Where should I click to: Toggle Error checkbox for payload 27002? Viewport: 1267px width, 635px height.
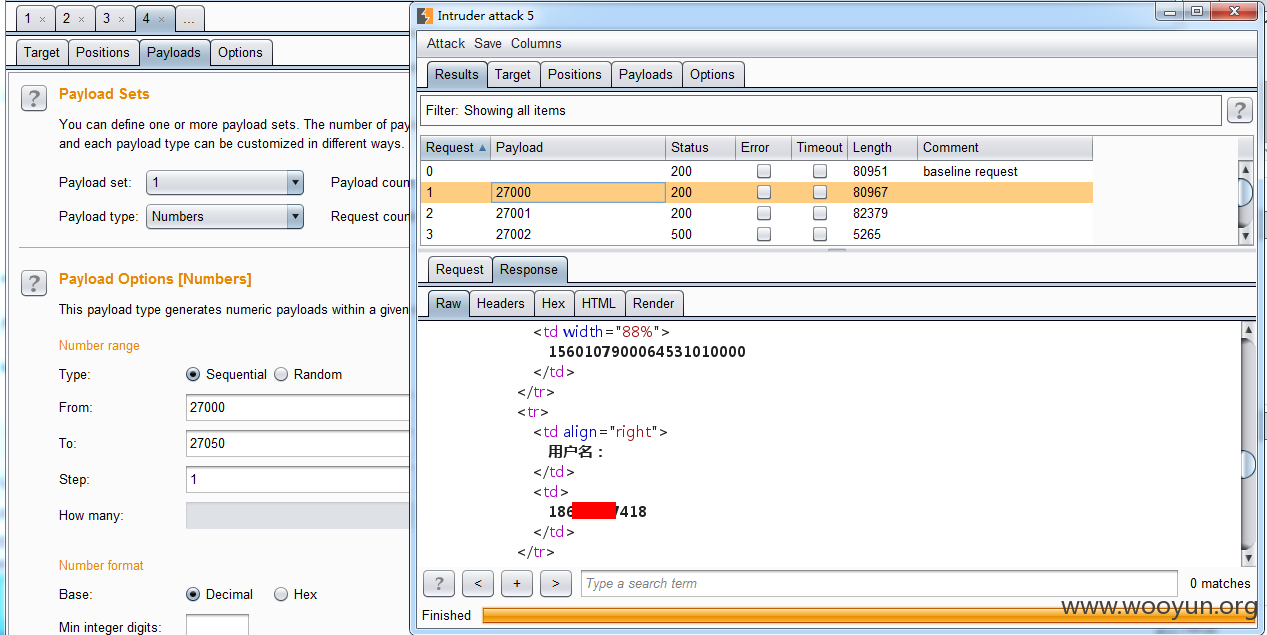764,234
